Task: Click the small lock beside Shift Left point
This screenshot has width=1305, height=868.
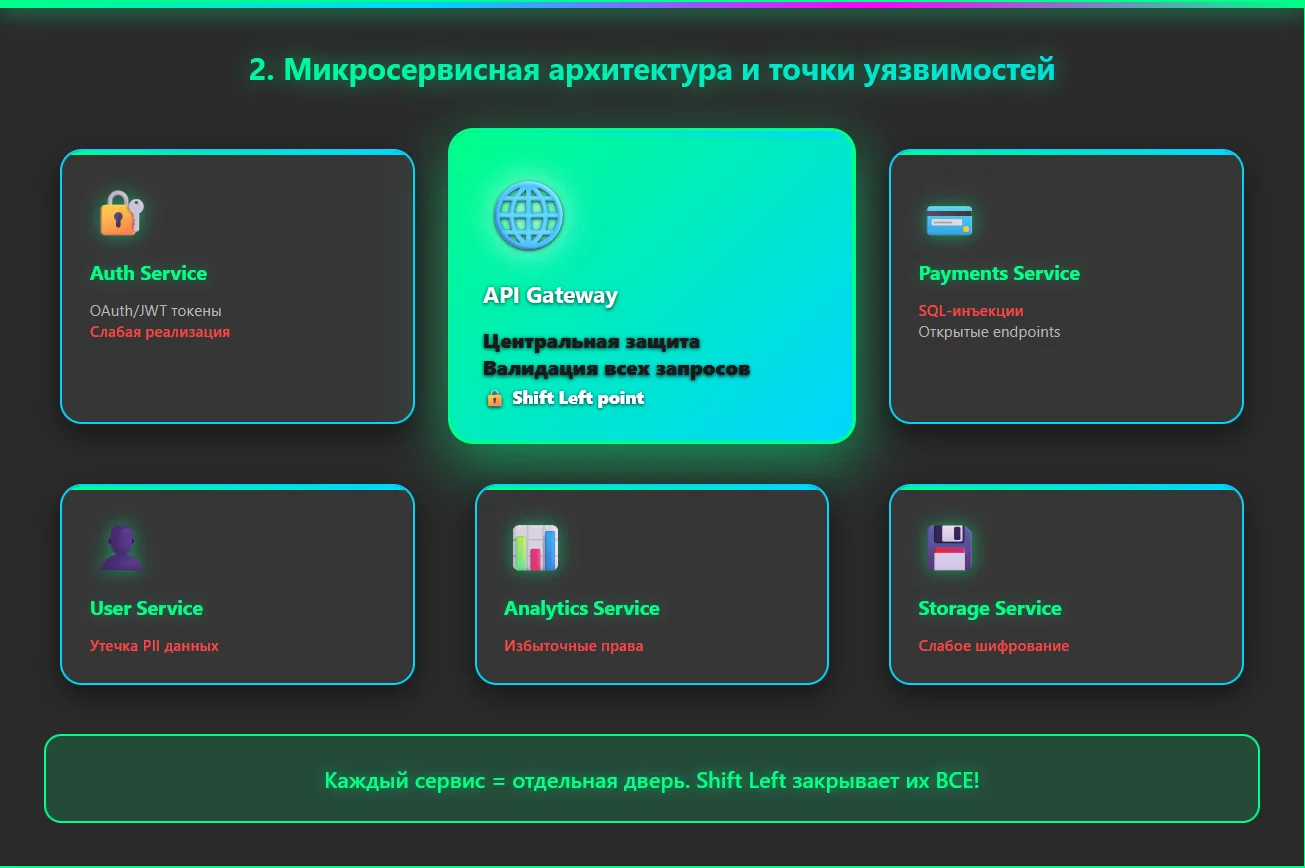Action: click(x=494, y=398)
